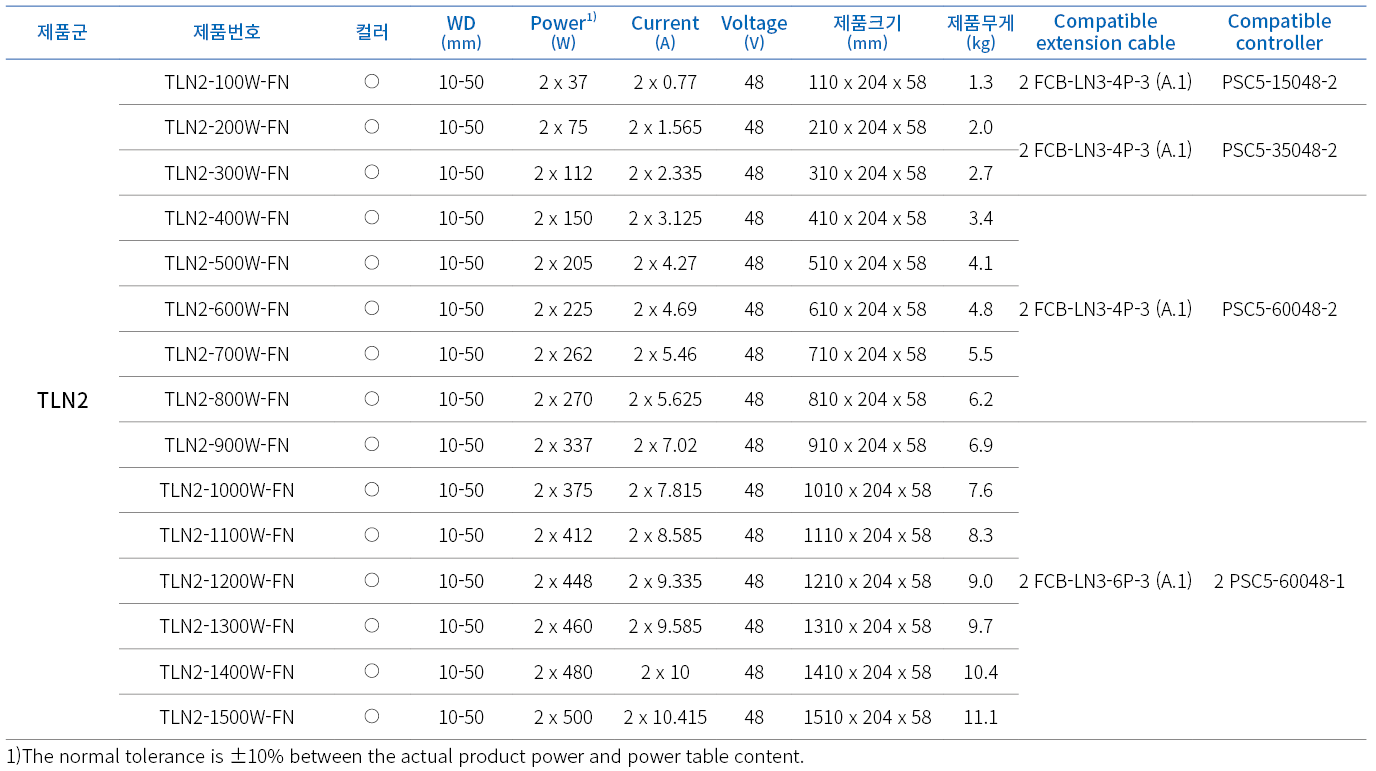Click the Power (W) column header

pos(563,32)
